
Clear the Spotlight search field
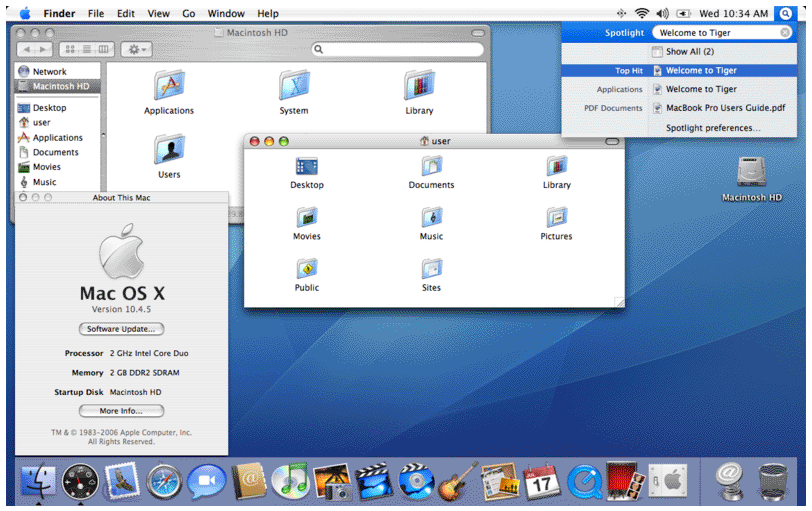click(x=785, y=33)
